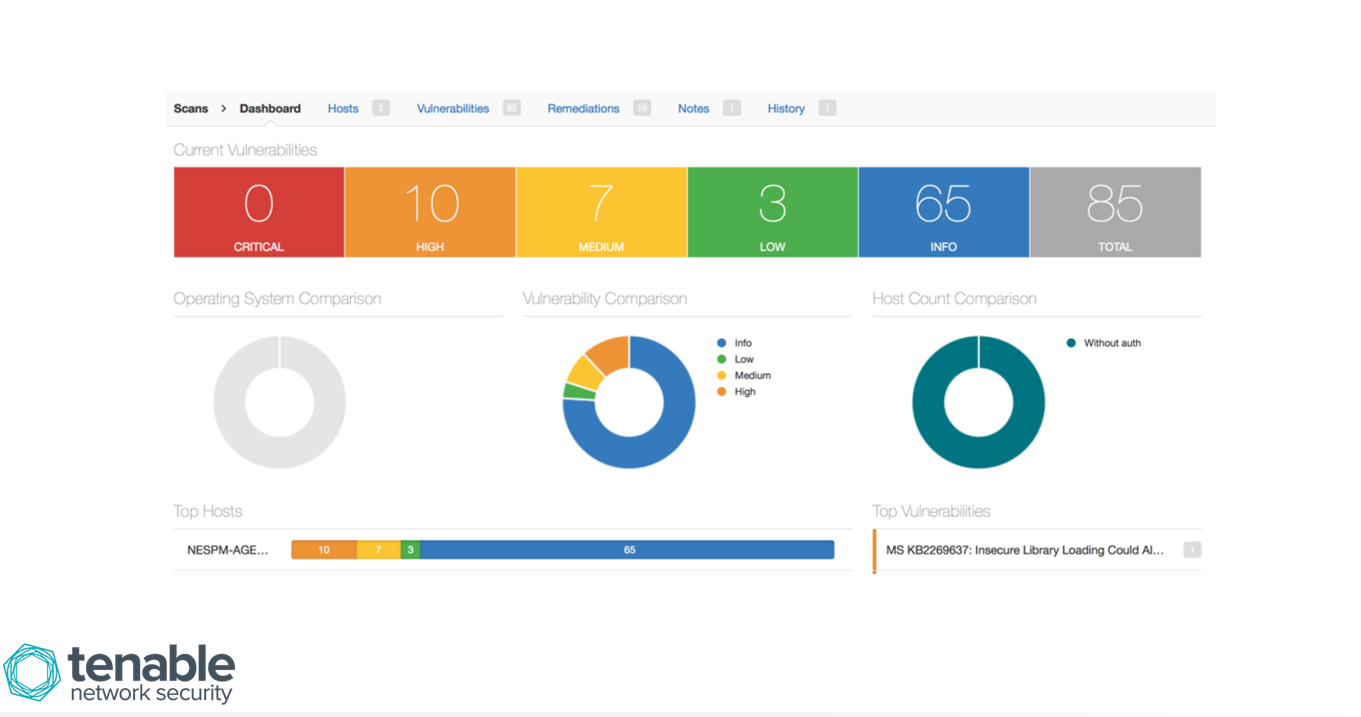Click the orange segment of NESPM-AGE host bar
This screenshot has width=1361, height=717.
coord(323,549)
